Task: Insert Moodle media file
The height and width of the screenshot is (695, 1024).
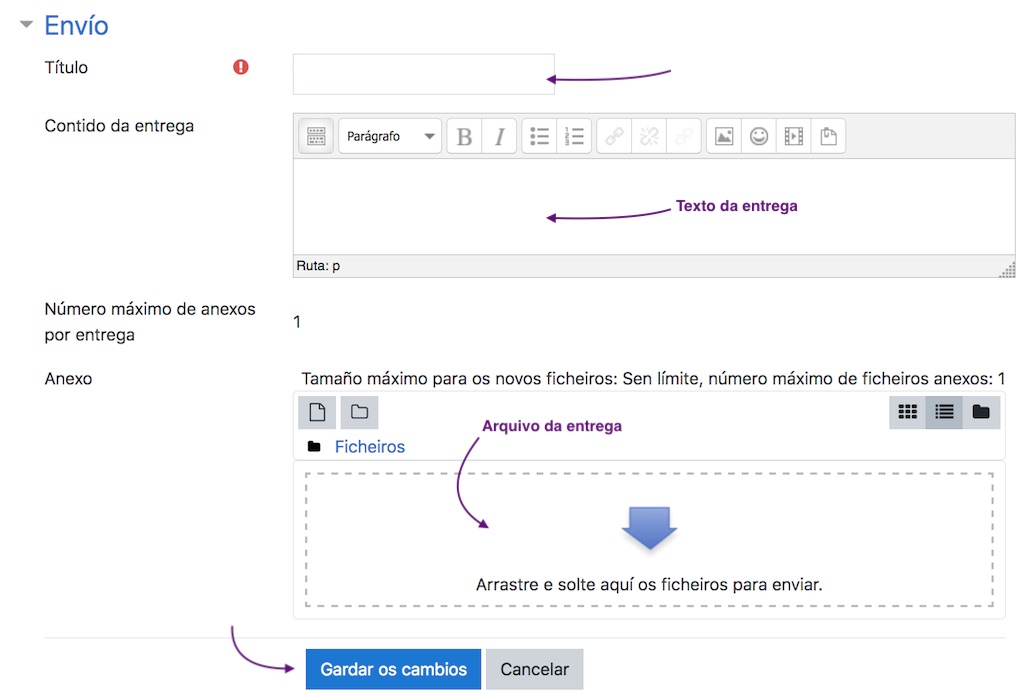Action: coord(794,137)
